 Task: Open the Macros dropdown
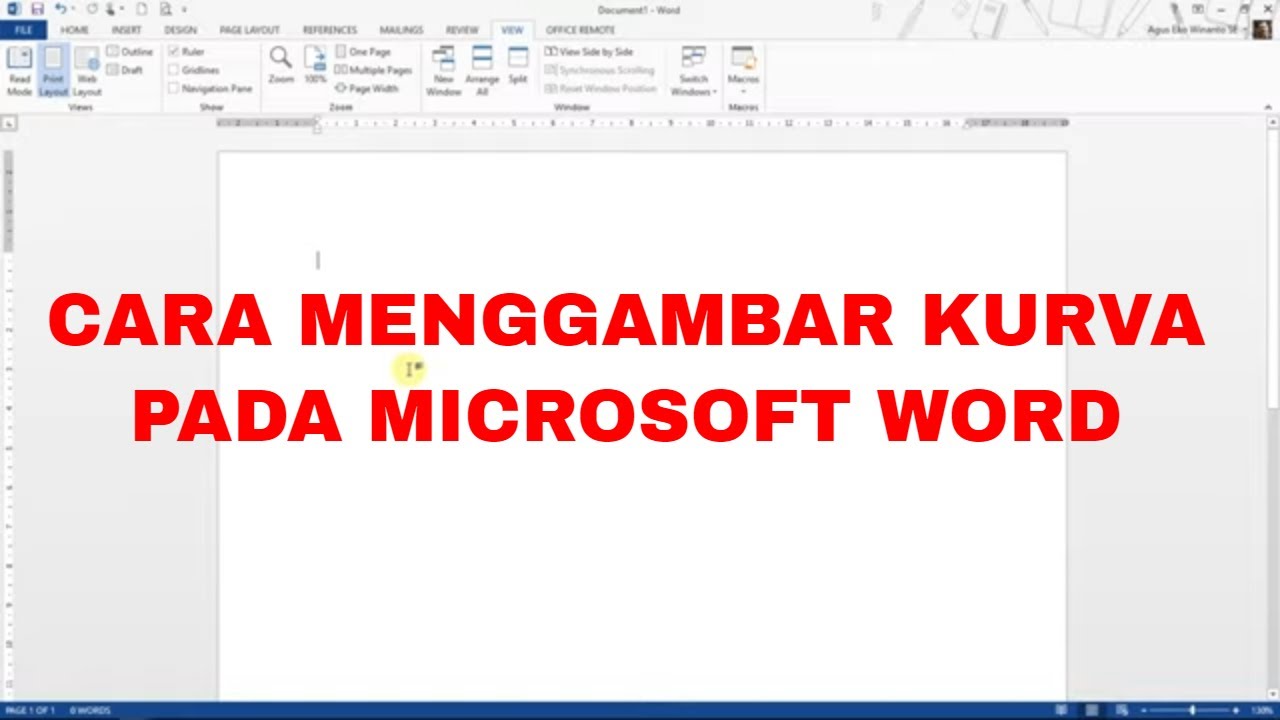point(743,71)
